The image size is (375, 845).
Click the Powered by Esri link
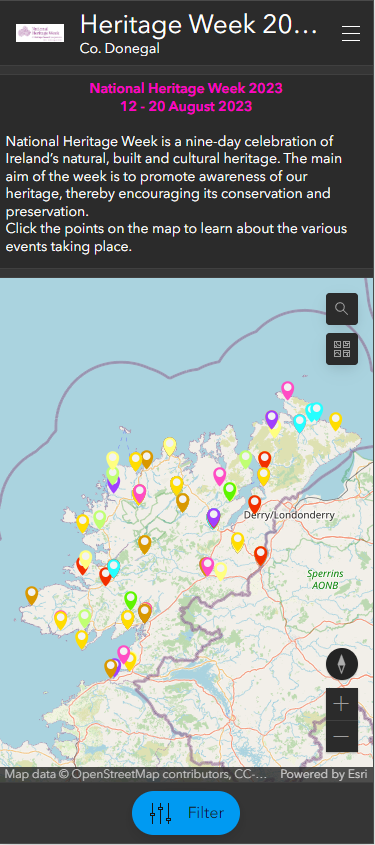(323, 774)
